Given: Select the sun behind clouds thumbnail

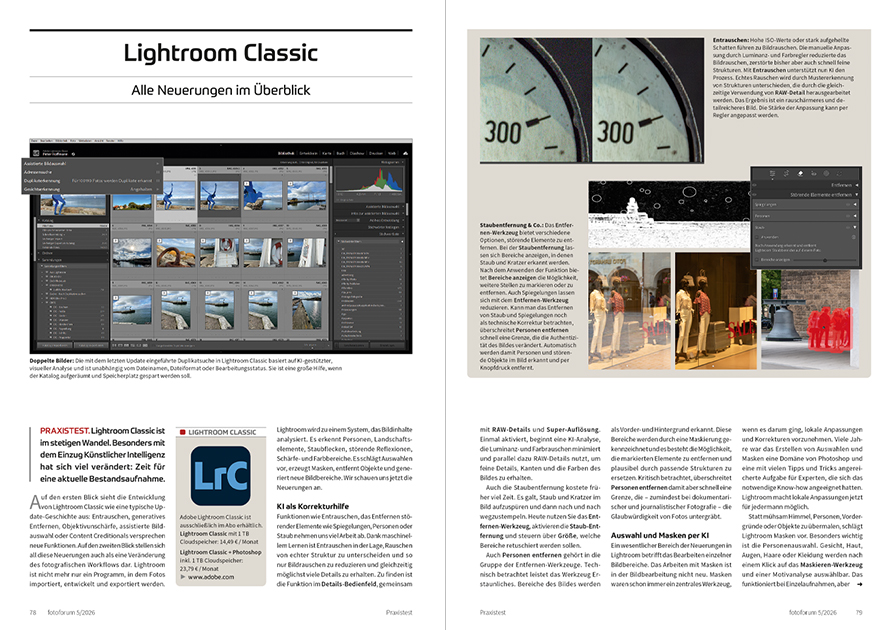Looking at the screenshot, I should click(132, 253).
